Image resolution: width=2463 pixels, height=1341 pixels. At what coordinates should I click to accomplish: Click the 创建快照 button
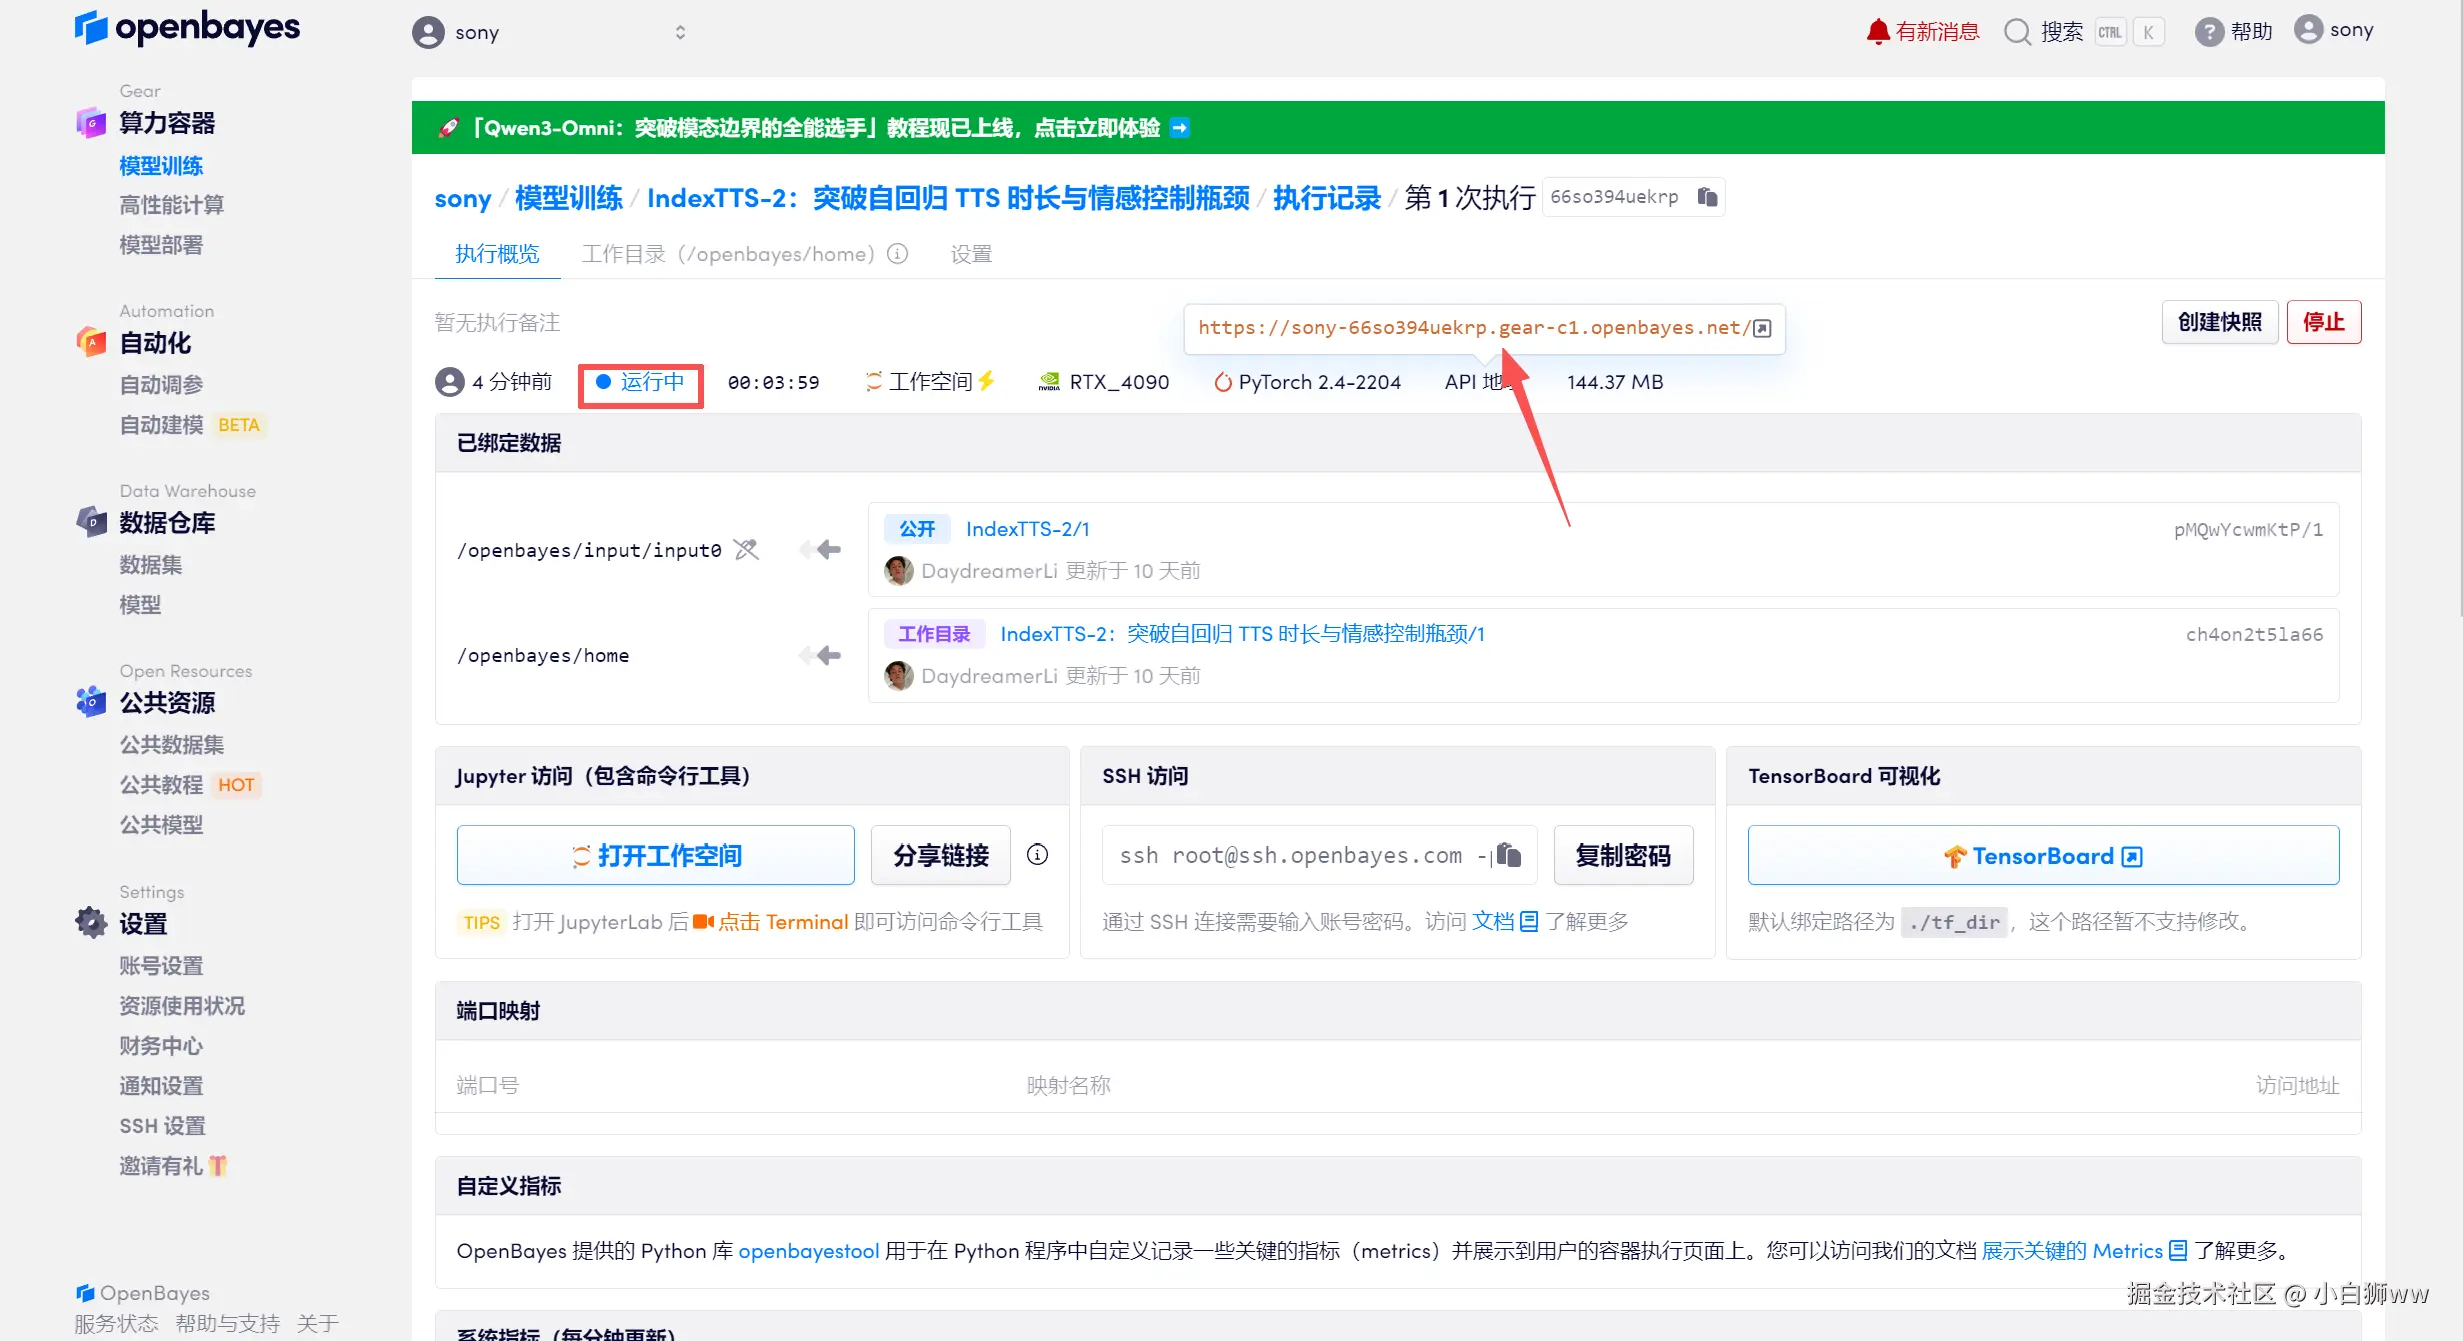2219,322
